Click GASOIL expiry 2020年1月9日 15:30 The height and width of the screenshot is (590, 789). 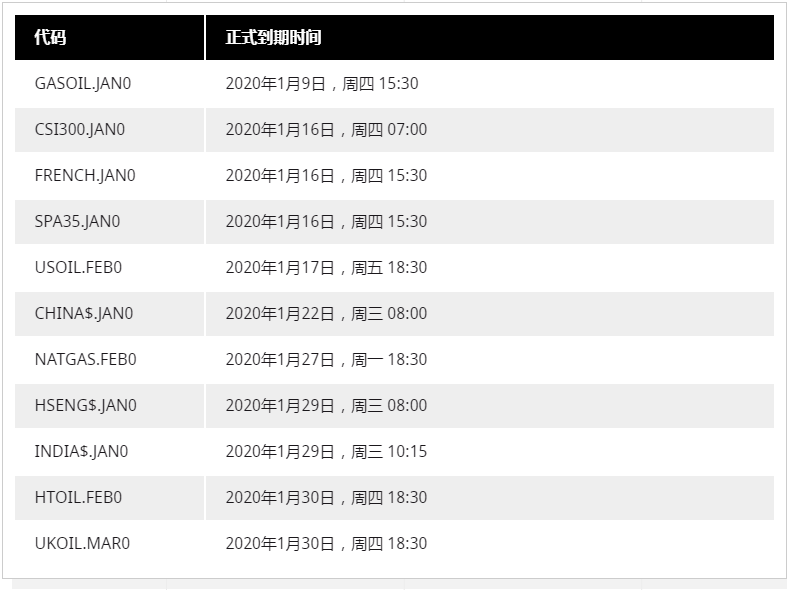point(321,84)
